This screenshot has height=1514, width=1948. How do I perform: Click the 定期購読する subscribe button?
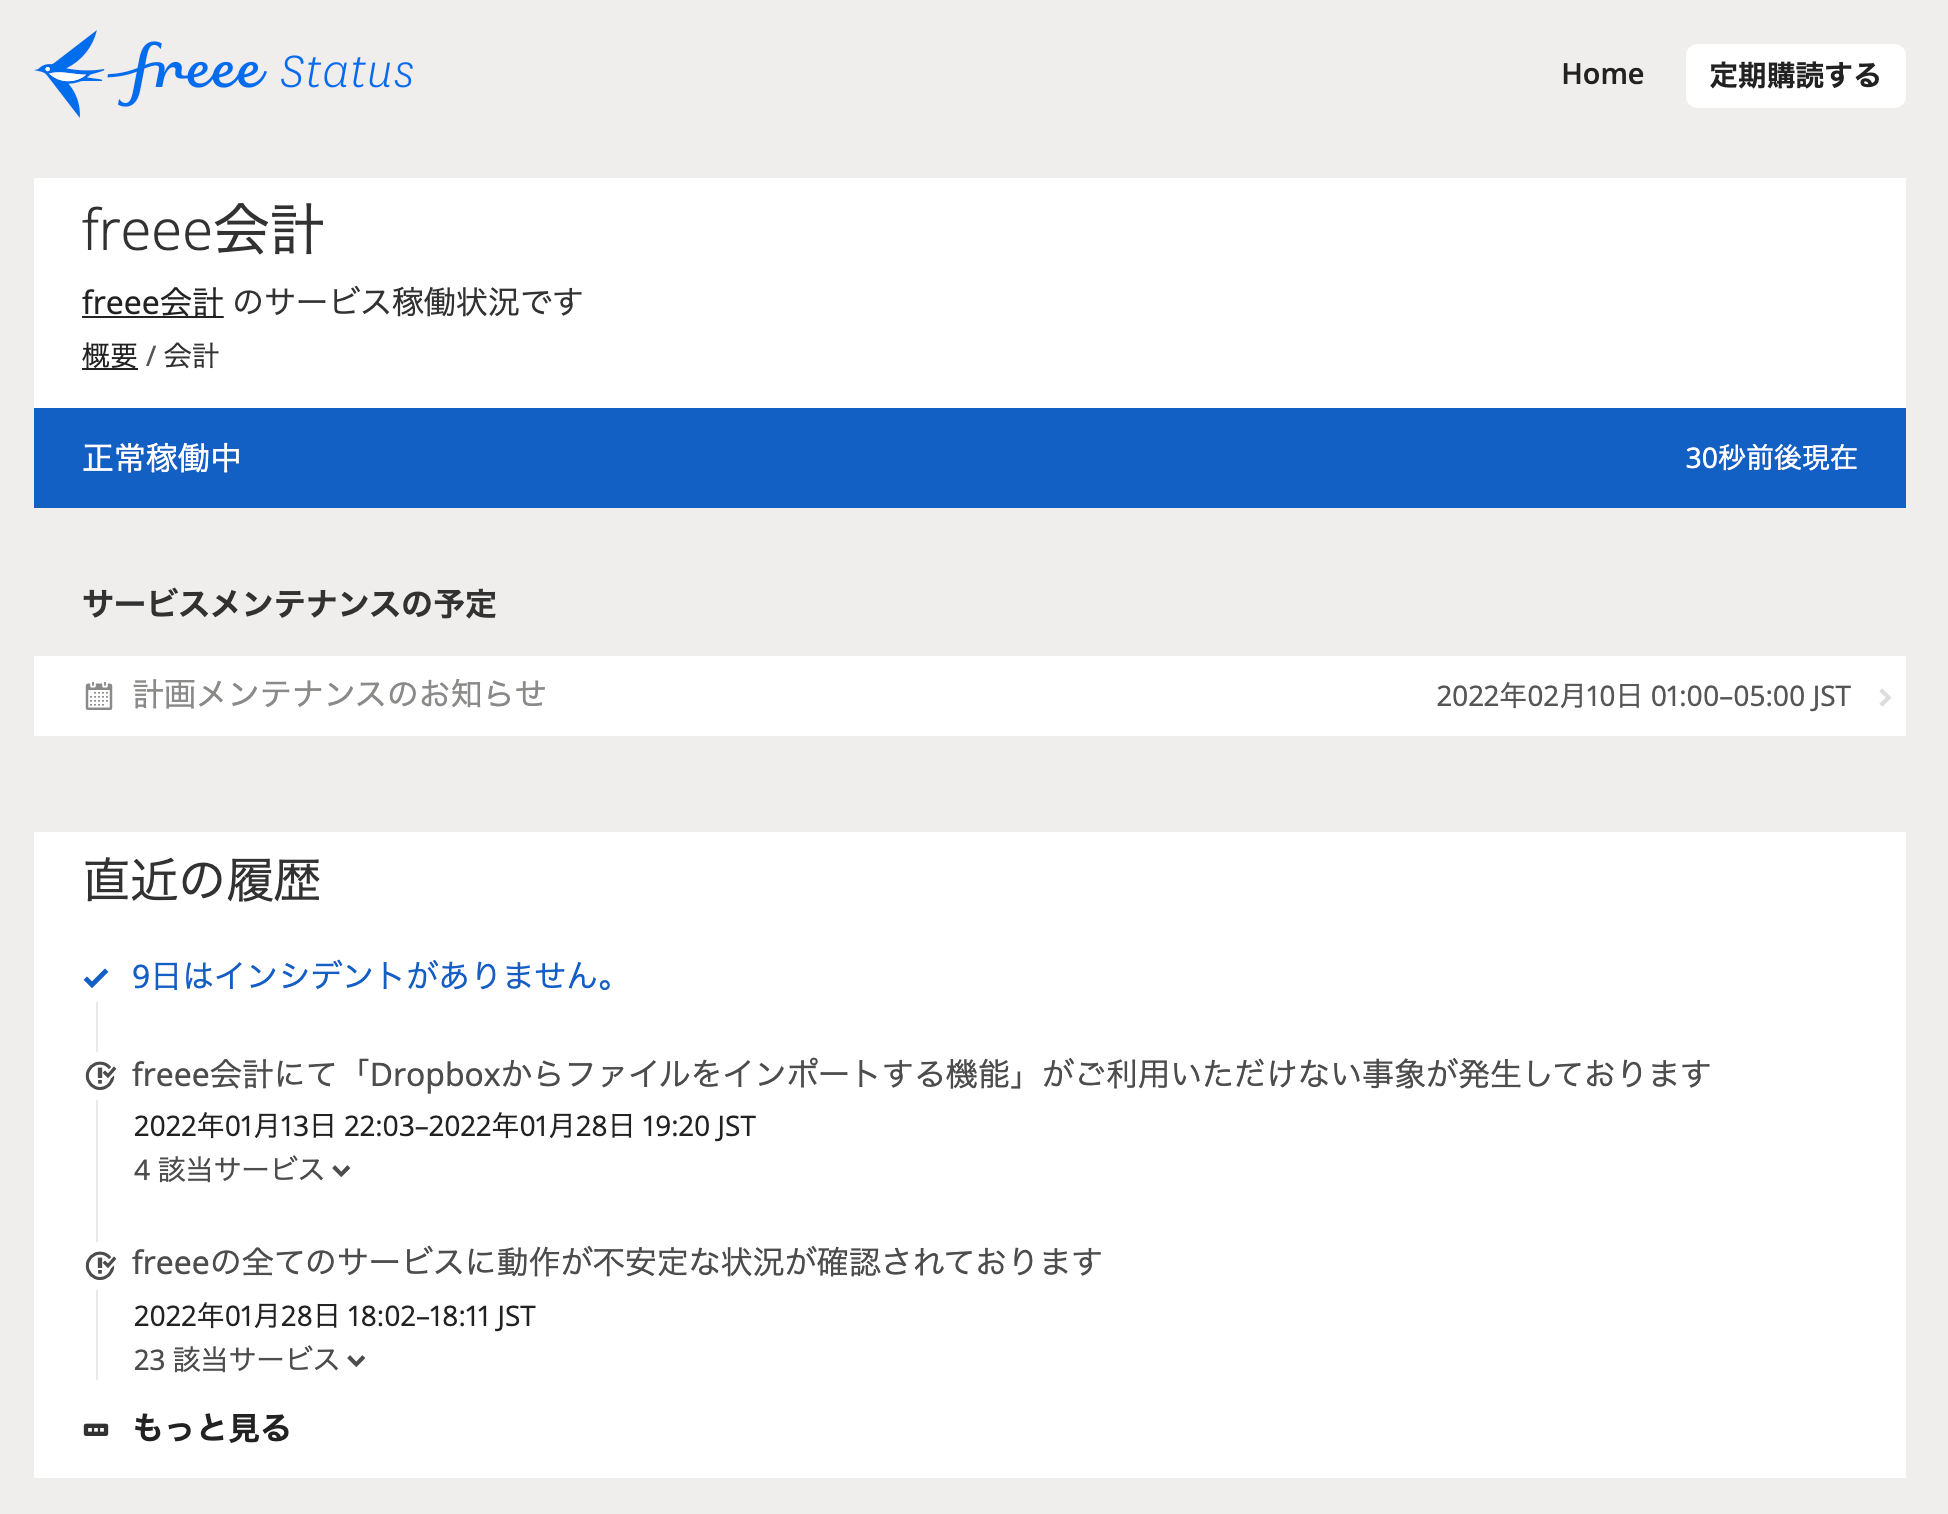click(x=1795, y=76)
